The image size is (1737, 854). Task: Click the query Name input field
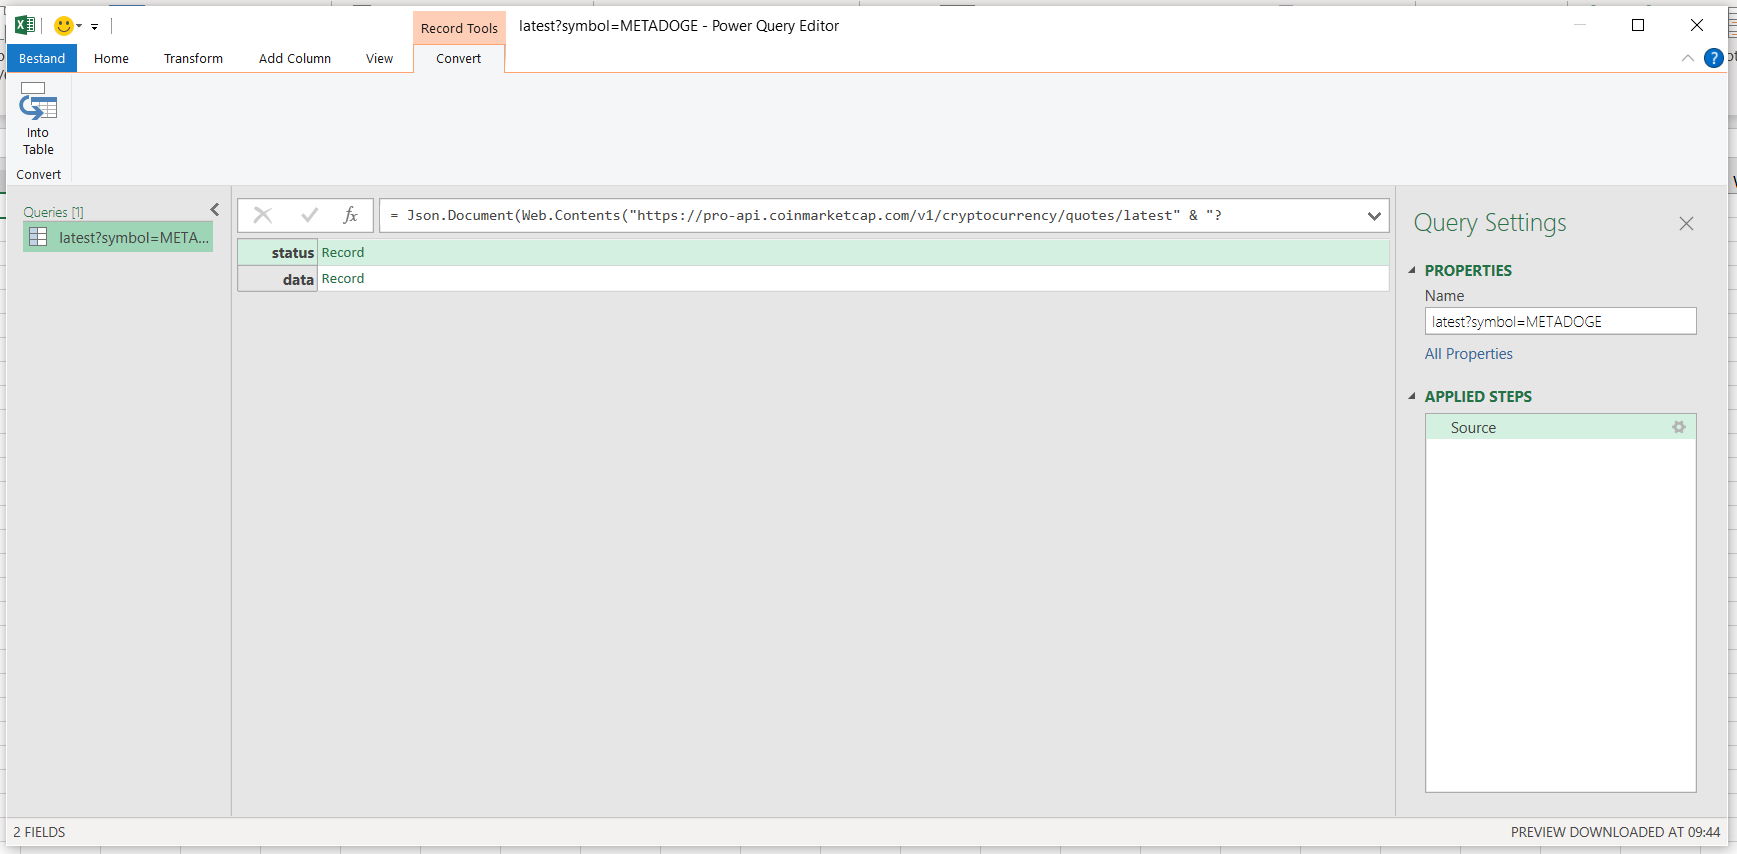pos(1560,321)
